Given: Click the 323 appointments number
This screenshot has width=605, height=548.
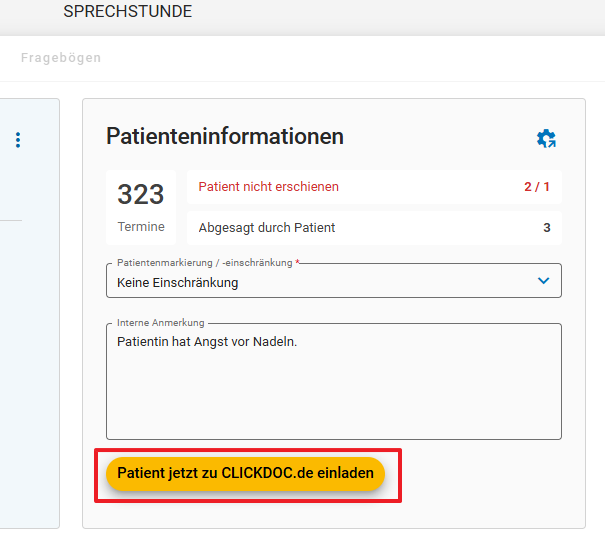Looking at the screenshot, I should pos(141,194).
